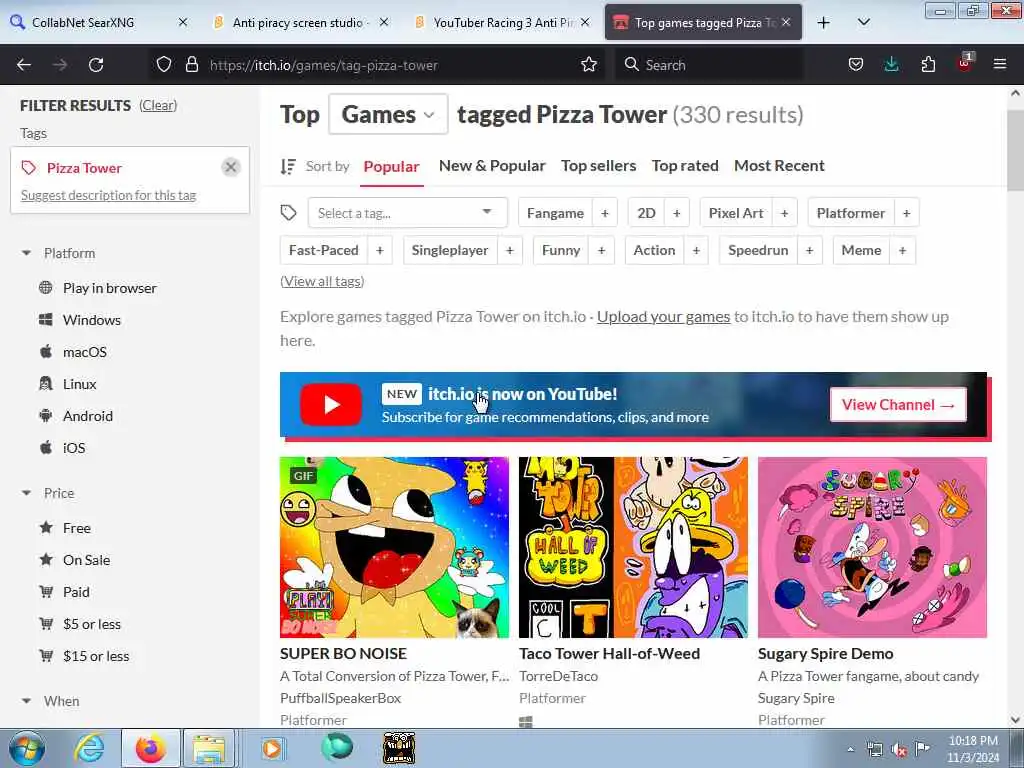Collapse the When filter section

(51, 701)
